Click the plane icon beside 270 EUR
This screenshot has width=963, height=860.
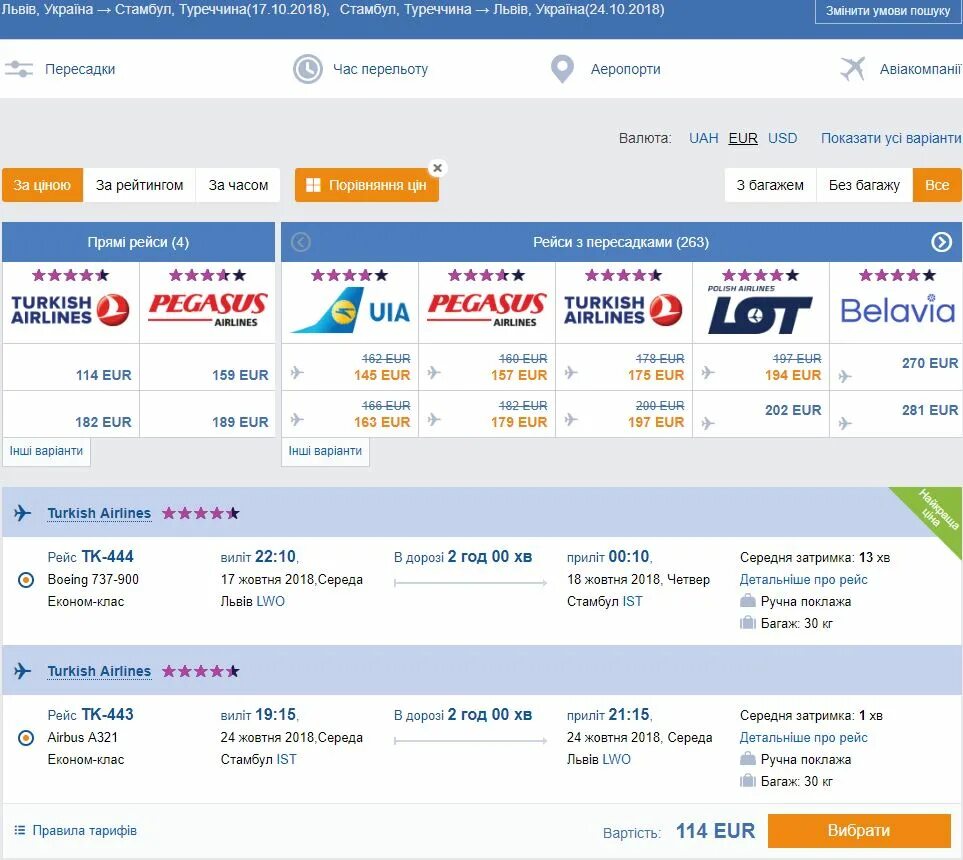point(845,376)
